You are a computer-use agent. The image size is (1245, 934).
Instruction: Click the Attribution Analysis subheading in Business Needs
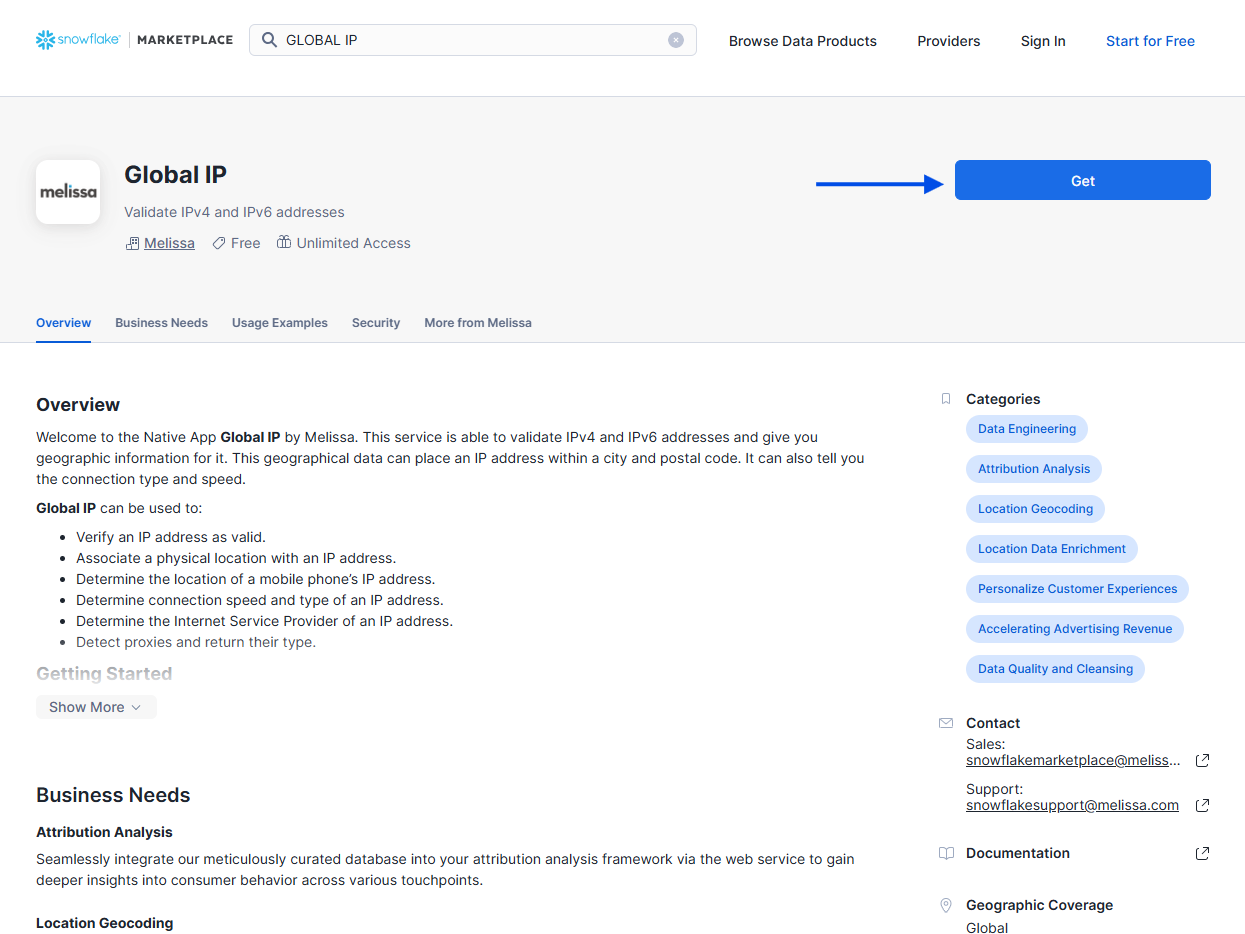104,832
